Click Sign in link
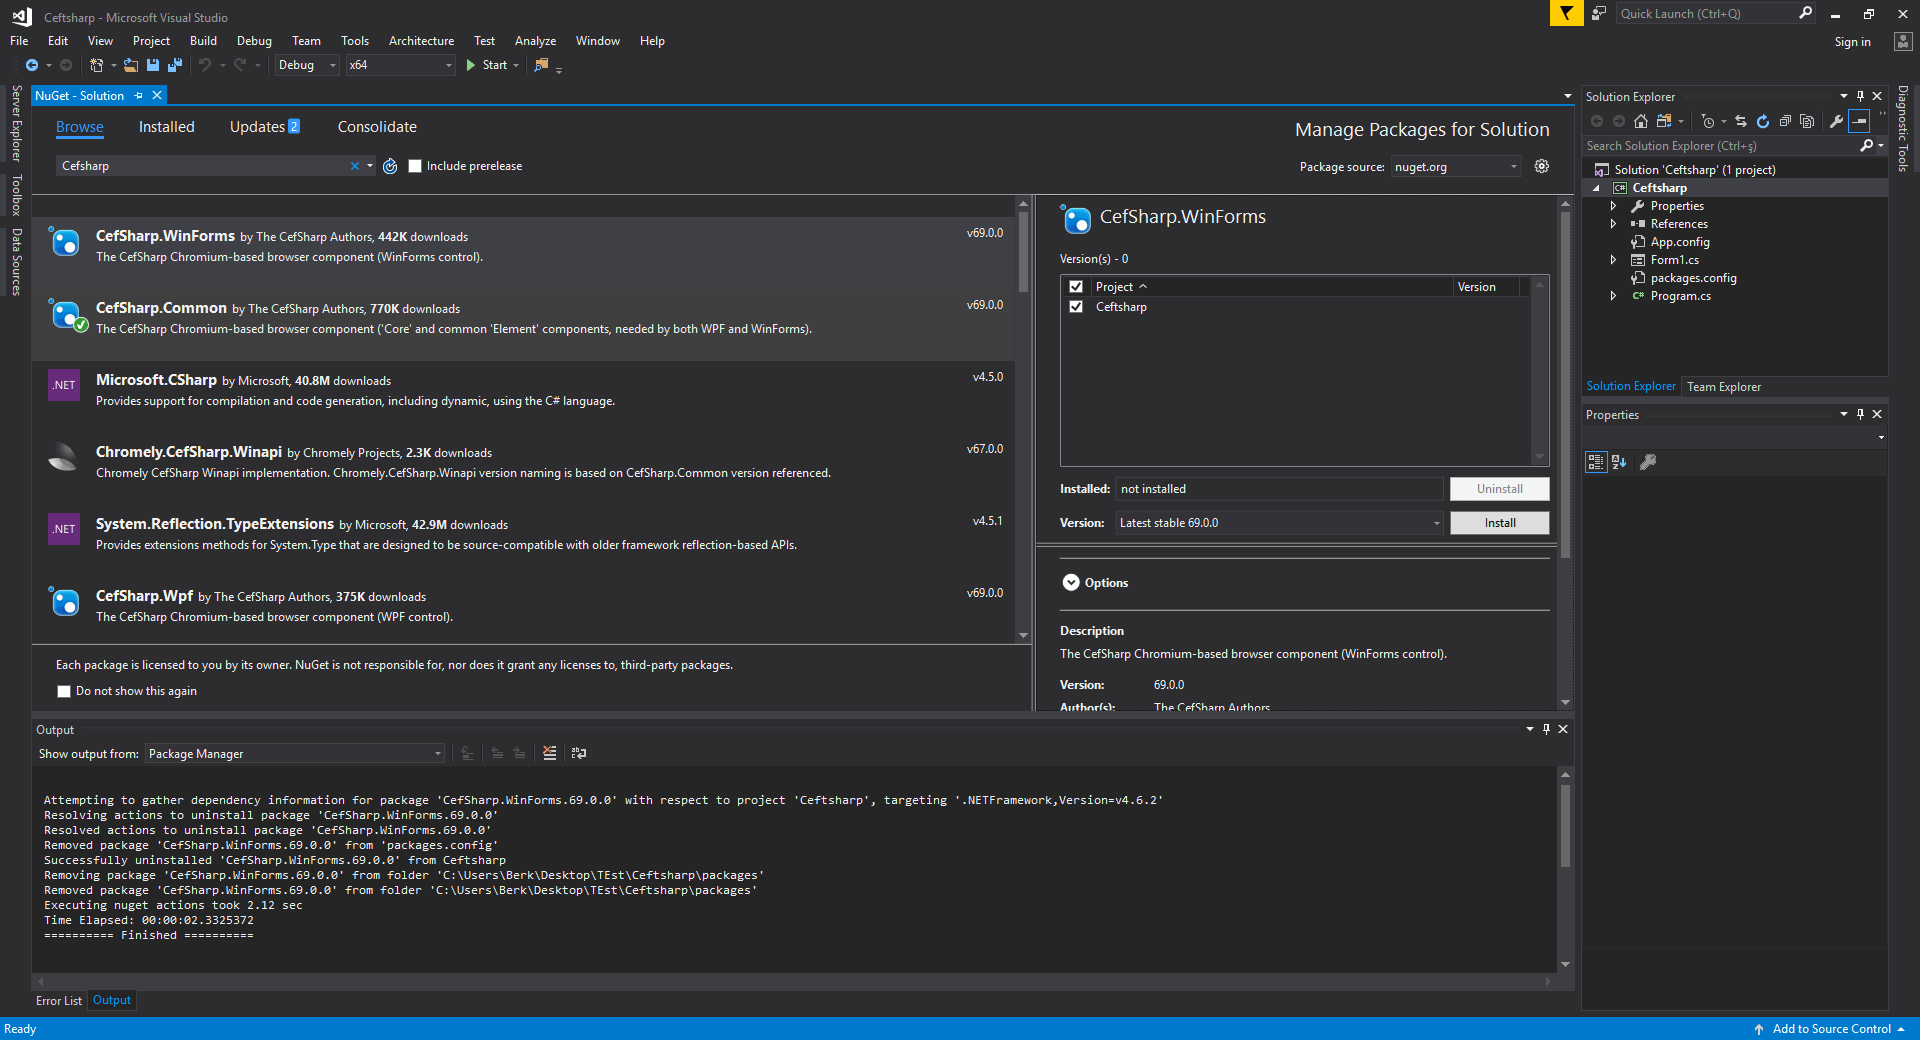The image size is (1920, 1040). tap(1852, 42)
